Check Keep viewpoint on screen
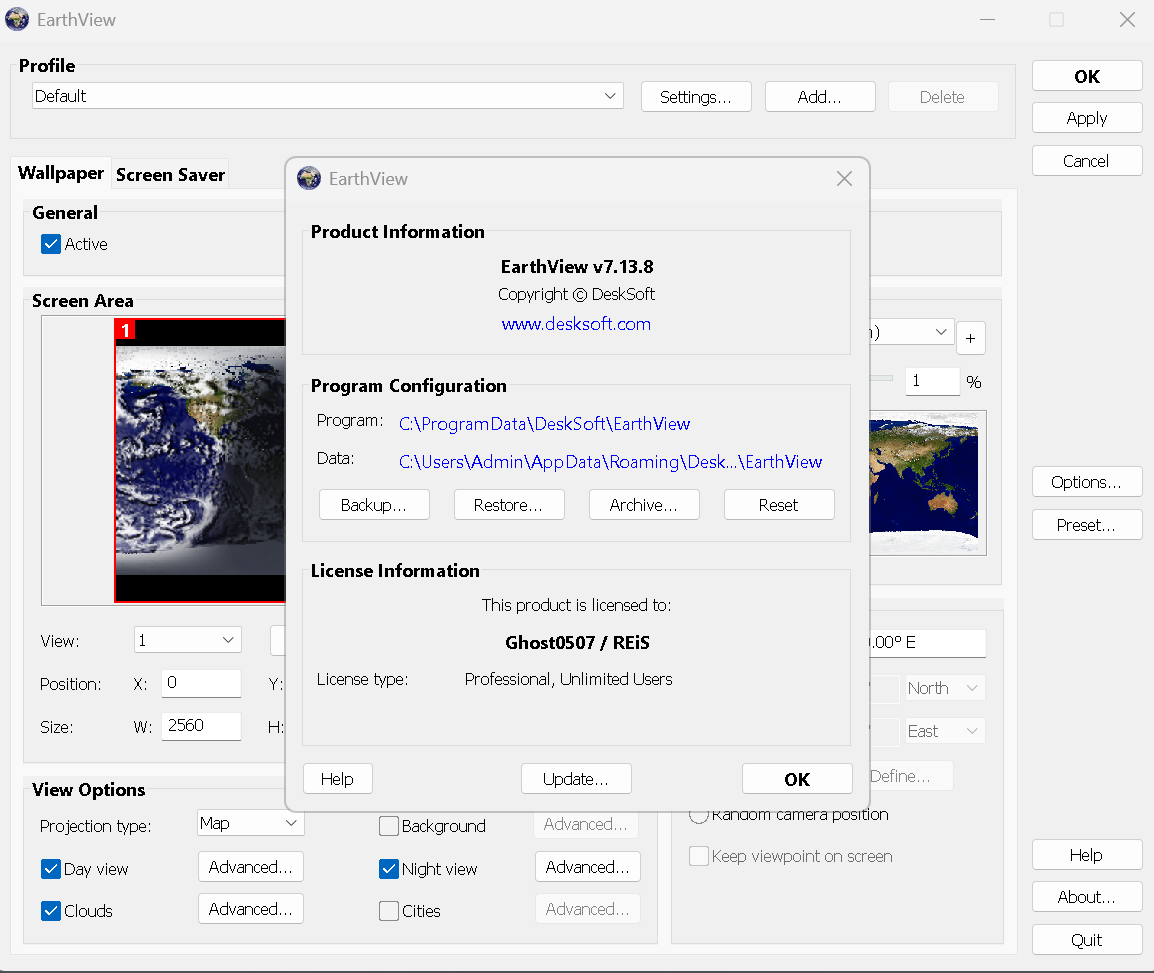This screenshot has height=973, width=1154. pos(698,856)
